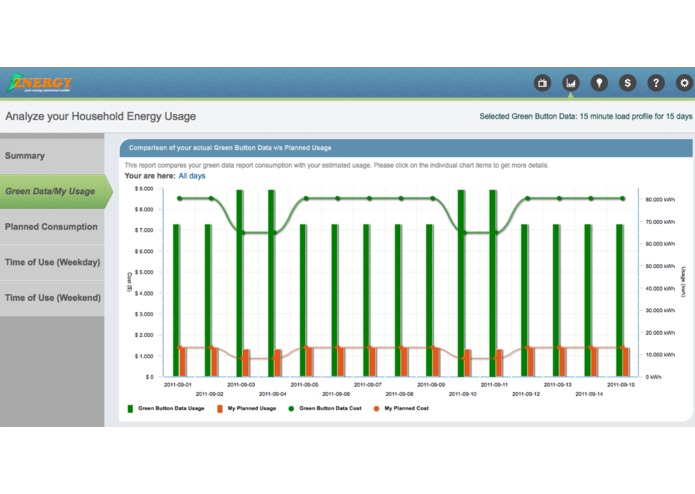The image size is (695, 494).
Task: Click the All days breadcrumb link
Action: (x=192, y=176)
